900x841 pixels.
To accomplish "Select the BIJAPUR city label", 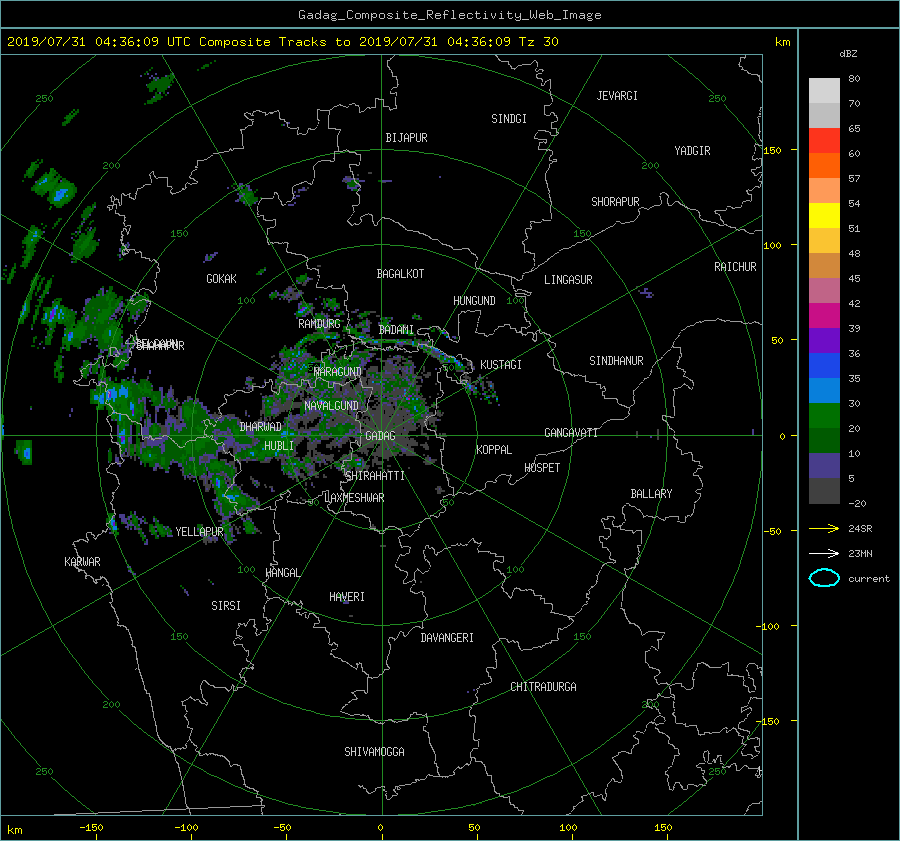I will 406,138.
